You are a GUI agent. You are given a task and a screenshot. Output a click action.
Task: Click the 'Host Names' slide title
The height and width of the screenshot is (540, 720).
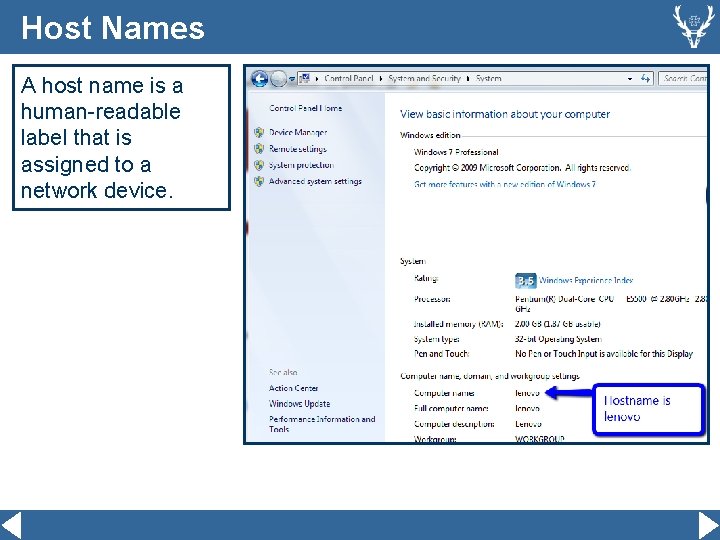point(112,28)
